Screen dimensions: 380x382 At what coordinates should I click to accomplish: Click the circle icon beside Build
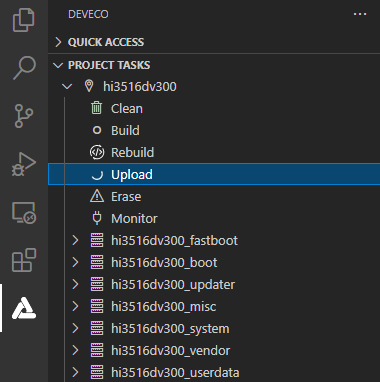(97, 130)
